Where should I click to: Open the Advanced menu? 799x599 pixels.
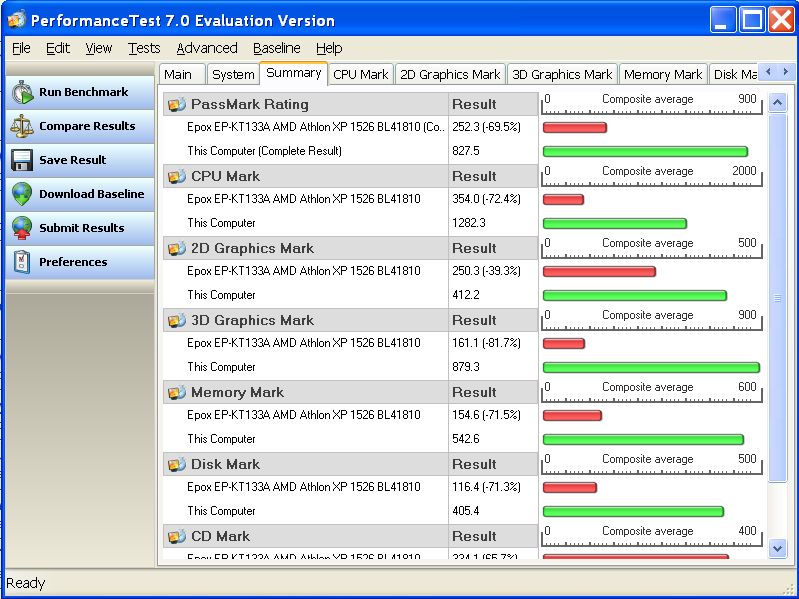pos(207,48)
